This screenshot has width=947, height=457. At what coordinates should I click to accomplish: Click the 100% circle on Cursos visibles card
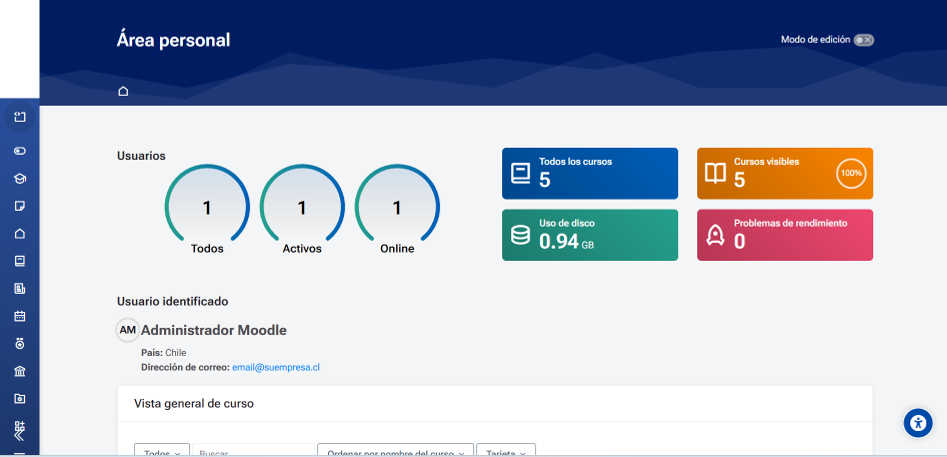[x=851, y=173]
